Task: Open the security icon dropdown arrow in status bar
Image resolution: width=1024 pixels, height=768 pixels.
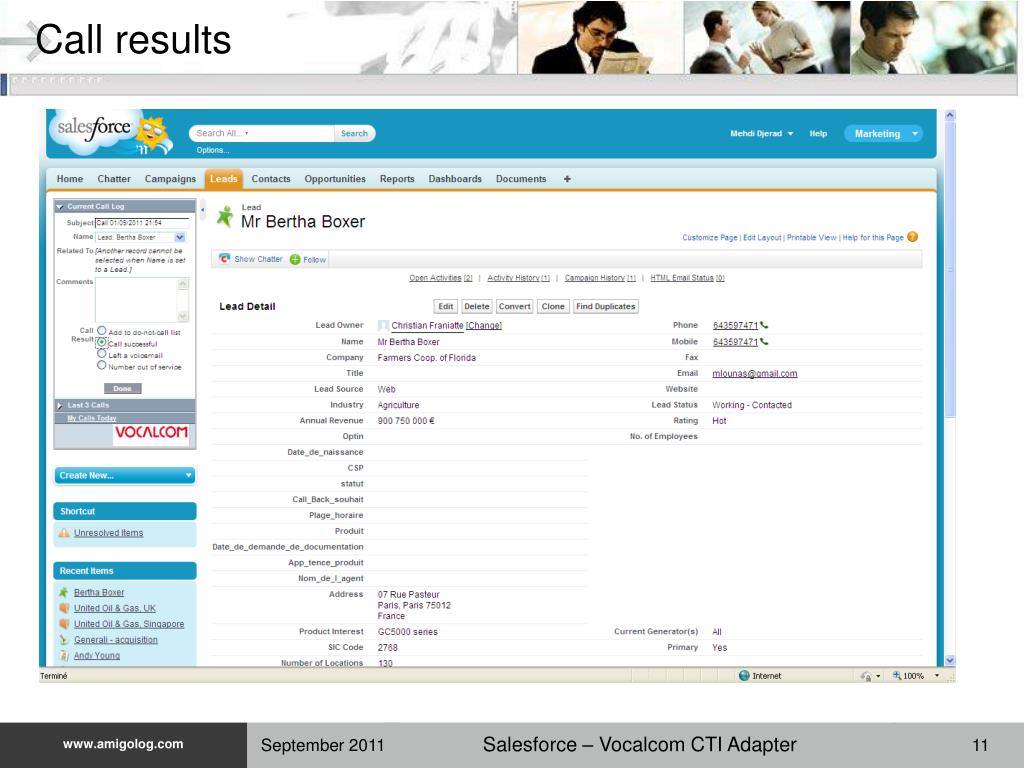Action: [x=878, y=677]
